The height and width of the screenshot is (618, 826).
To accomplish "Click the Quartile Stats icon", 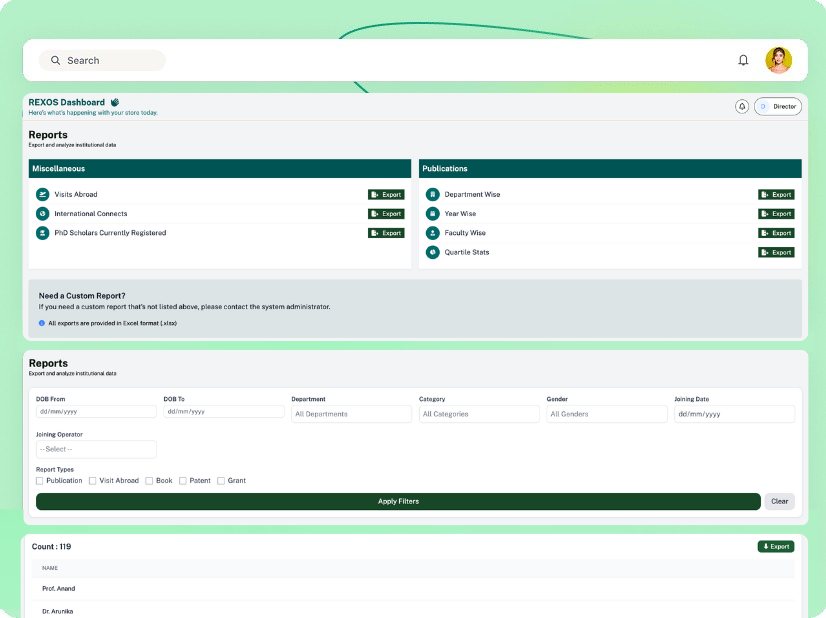I will 433,252.
